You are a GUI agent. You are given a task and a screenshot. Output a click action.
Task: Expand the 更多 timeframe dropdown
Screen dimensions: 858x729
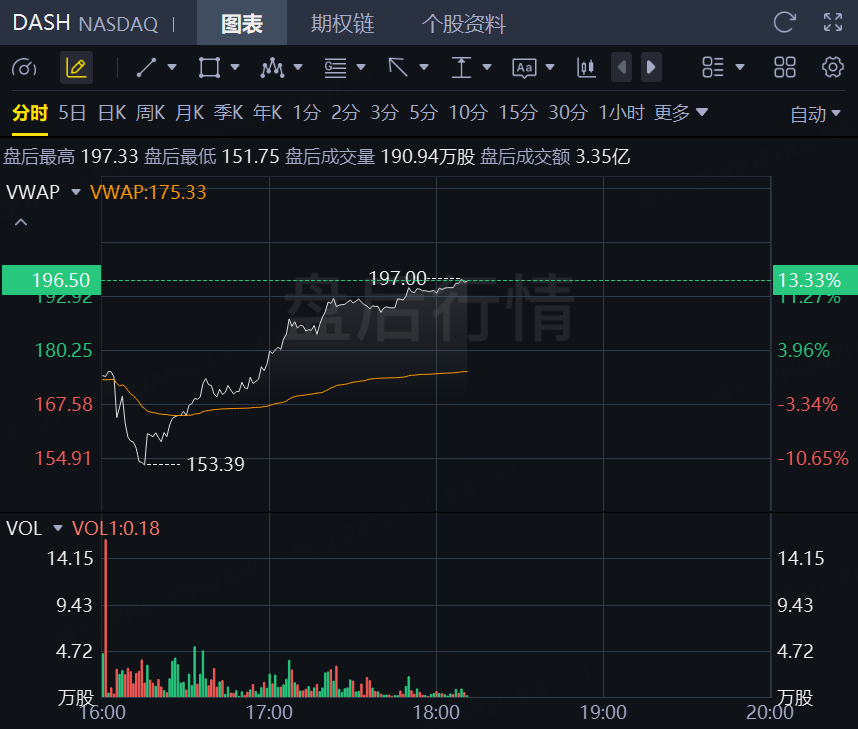pos(681,113)
